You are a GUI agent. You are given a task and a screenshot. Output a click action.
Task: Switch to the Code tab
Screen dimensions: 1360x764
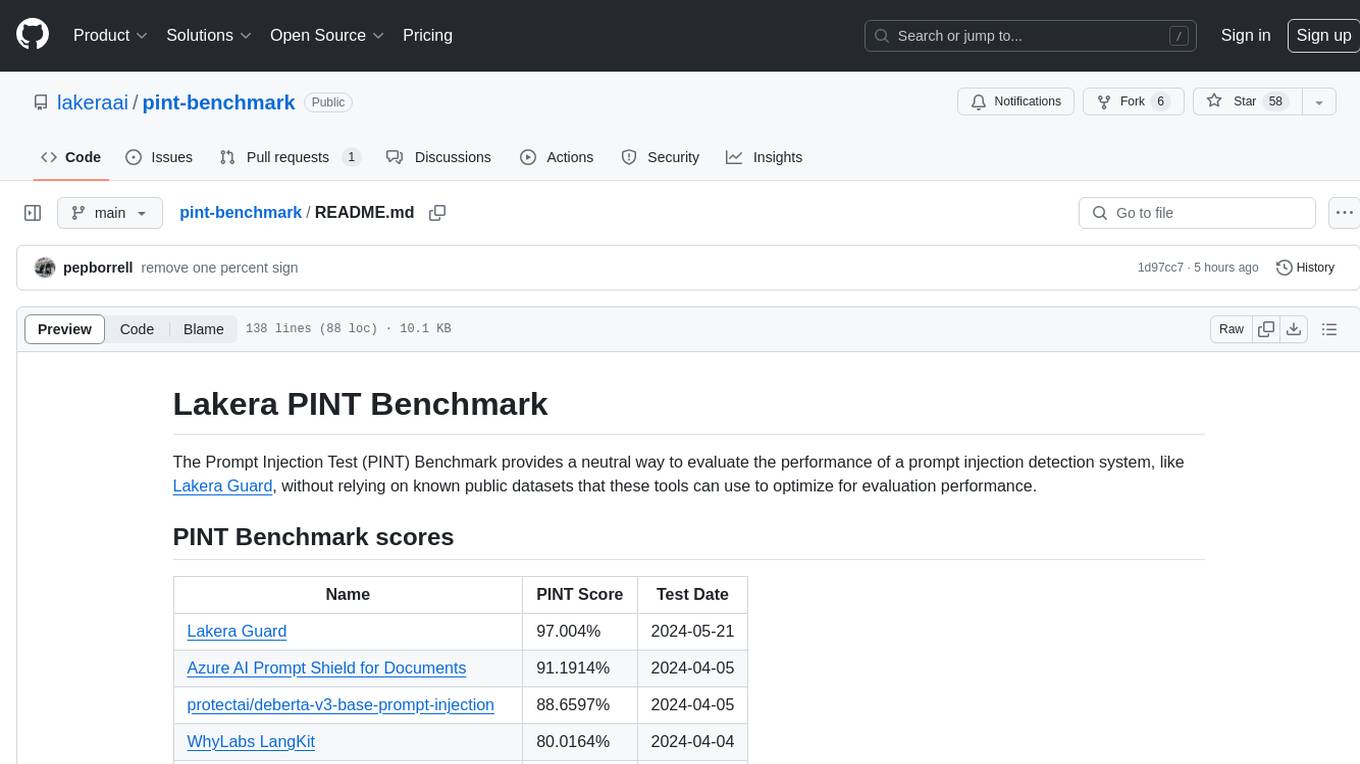click(71, 157)
